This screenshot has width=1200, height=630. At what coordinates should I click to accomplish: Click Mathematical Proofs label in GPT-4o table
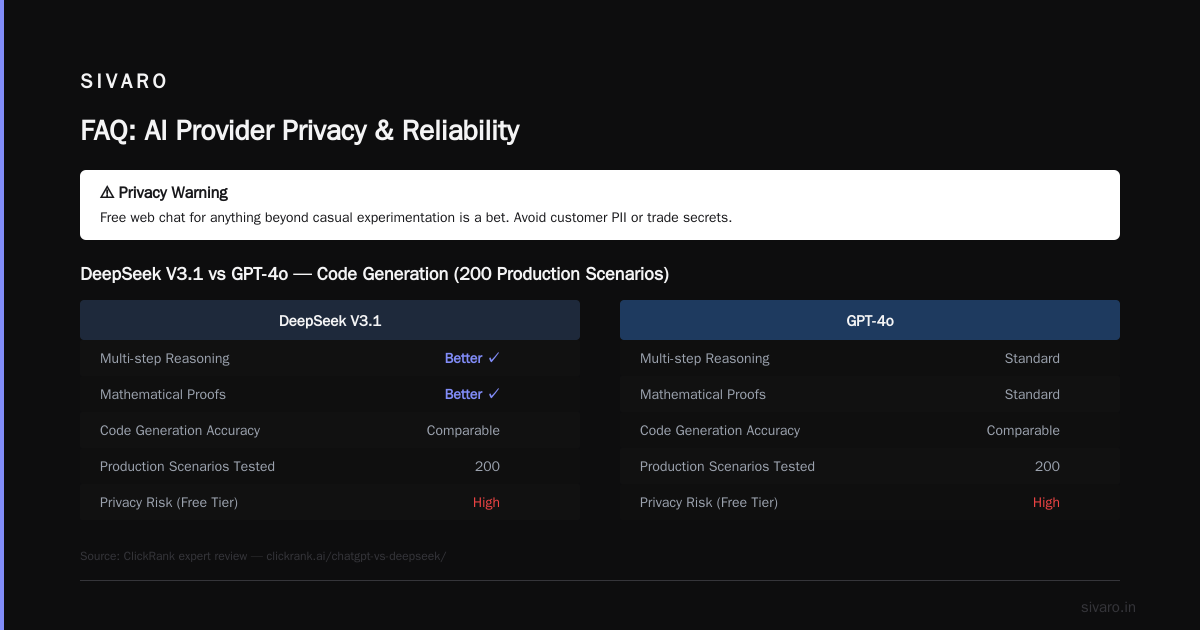[703, 394]
